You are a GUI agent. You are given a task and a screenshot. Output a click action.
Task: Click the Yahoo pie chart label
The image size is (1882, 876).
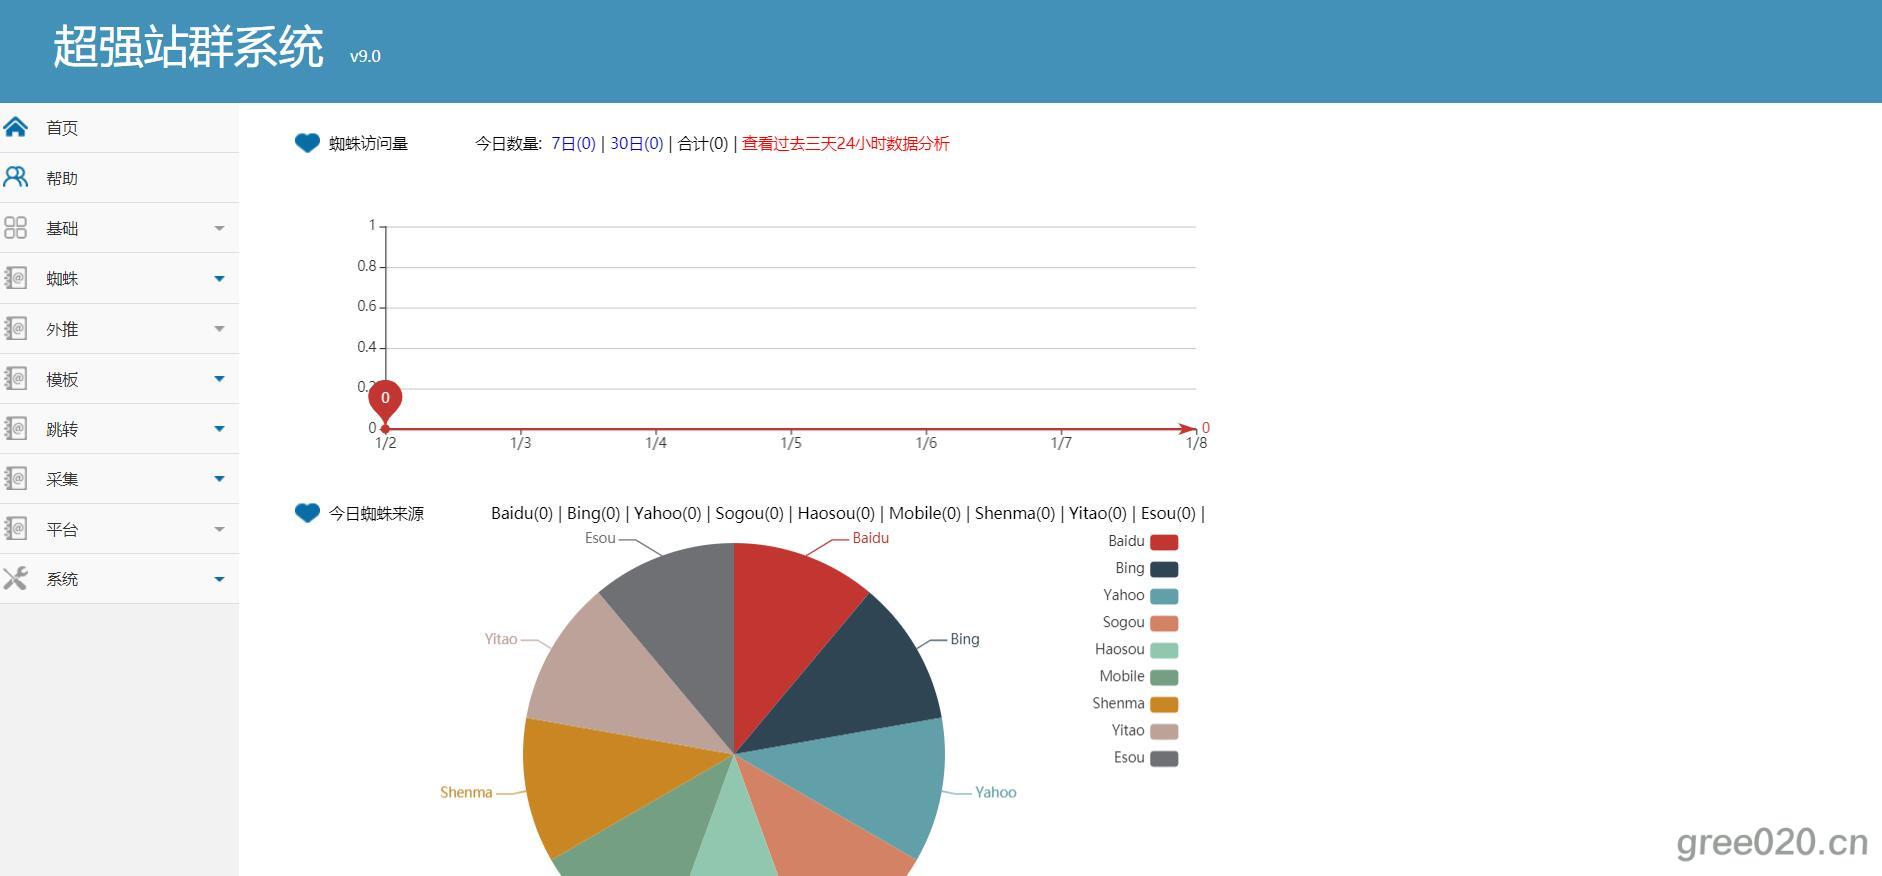996,792
